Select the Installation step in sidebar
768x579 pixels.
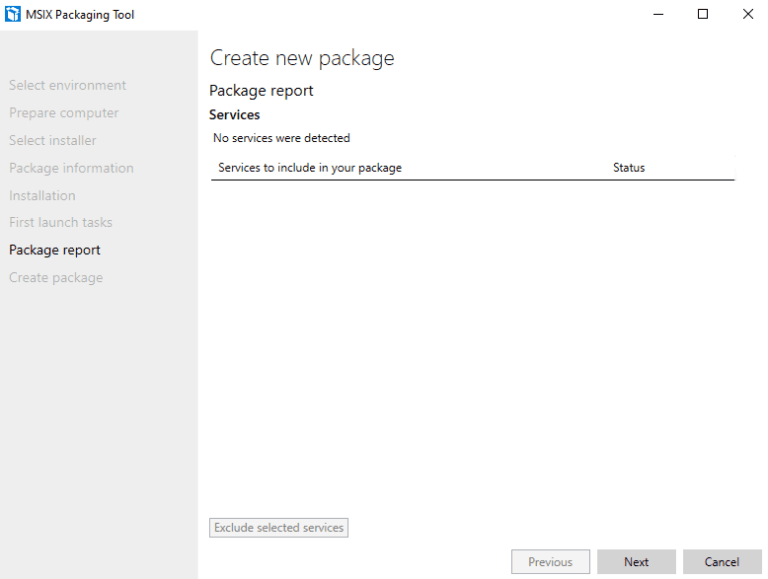(x=42, y=196)
